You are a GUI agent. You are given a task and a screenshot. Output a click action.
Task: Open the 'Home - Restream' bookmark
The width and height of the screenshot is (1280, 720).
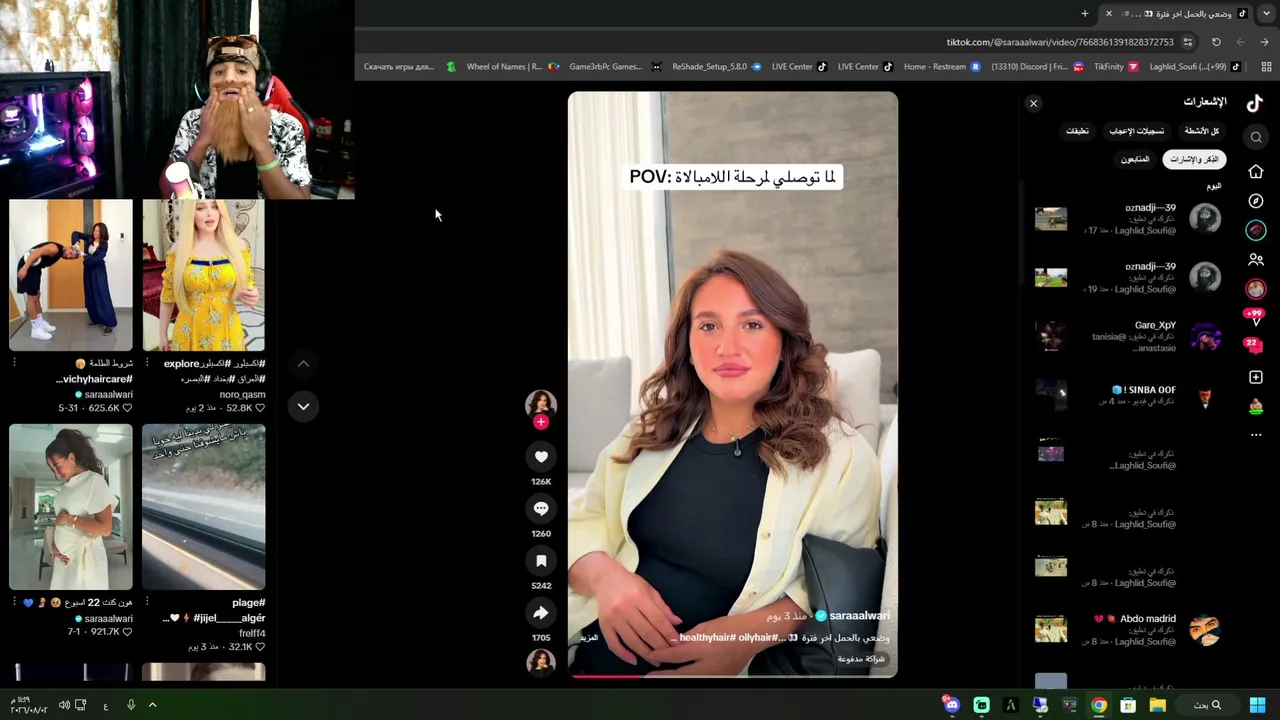(942, 67)
